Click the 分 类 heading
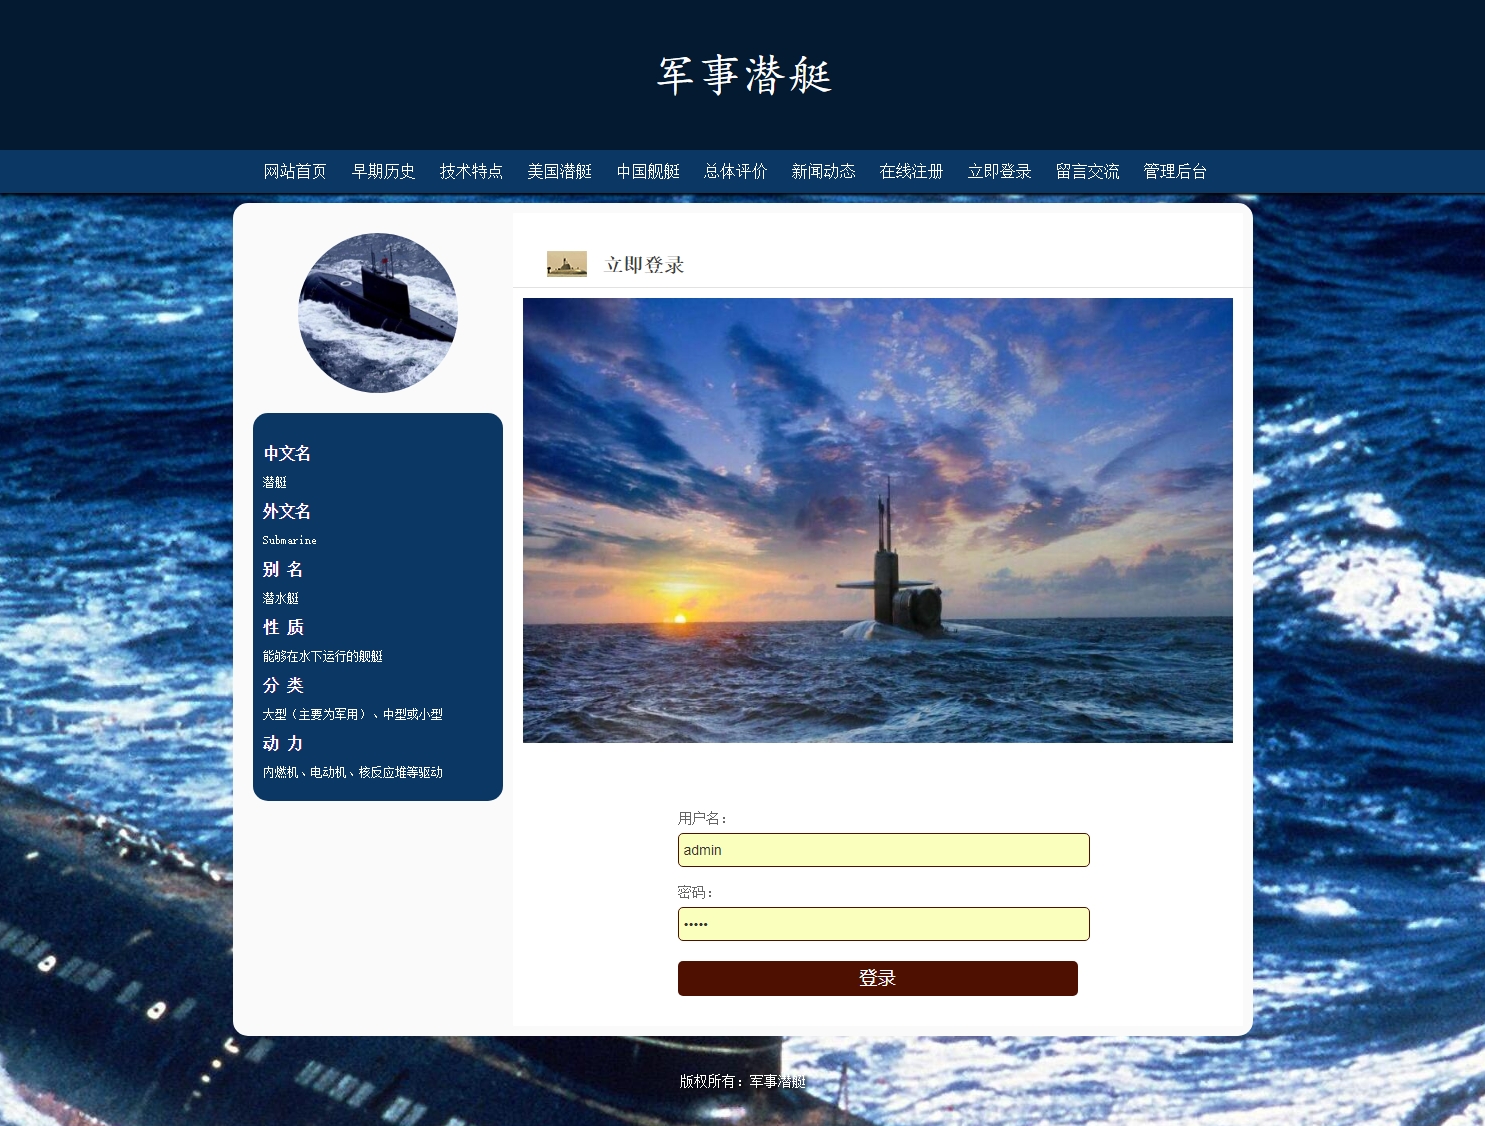Viewport: 1485px width, 1126px height. [283, 685]
